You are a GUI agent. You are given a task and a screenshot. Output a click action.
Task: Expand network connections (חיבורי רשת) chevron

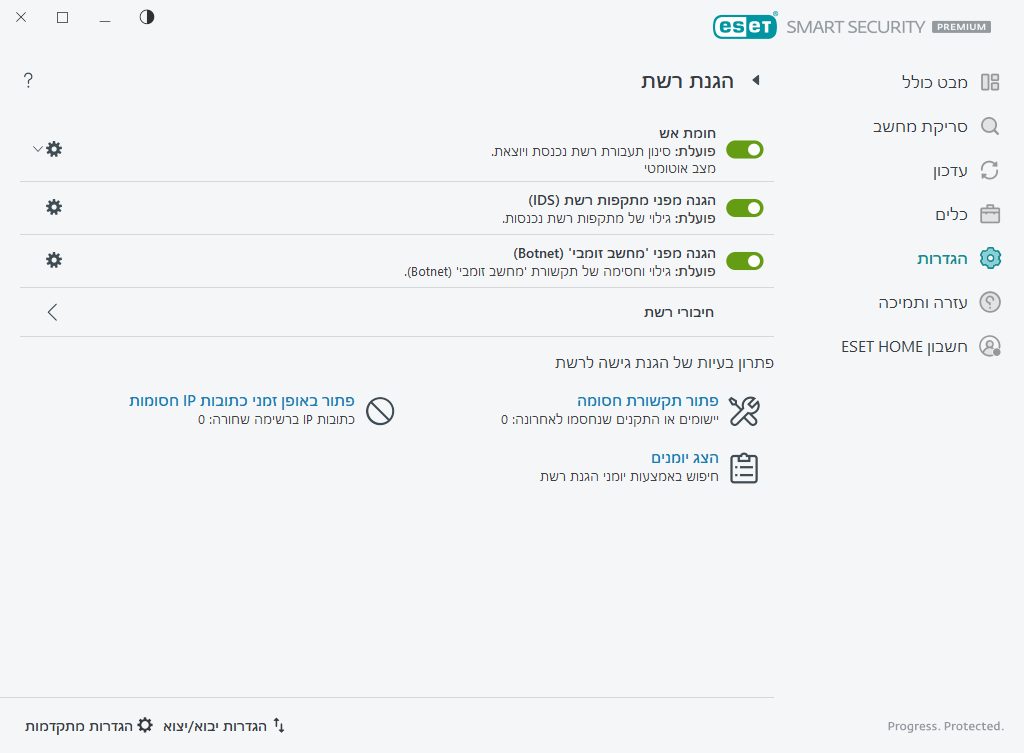tap(53, 312)
